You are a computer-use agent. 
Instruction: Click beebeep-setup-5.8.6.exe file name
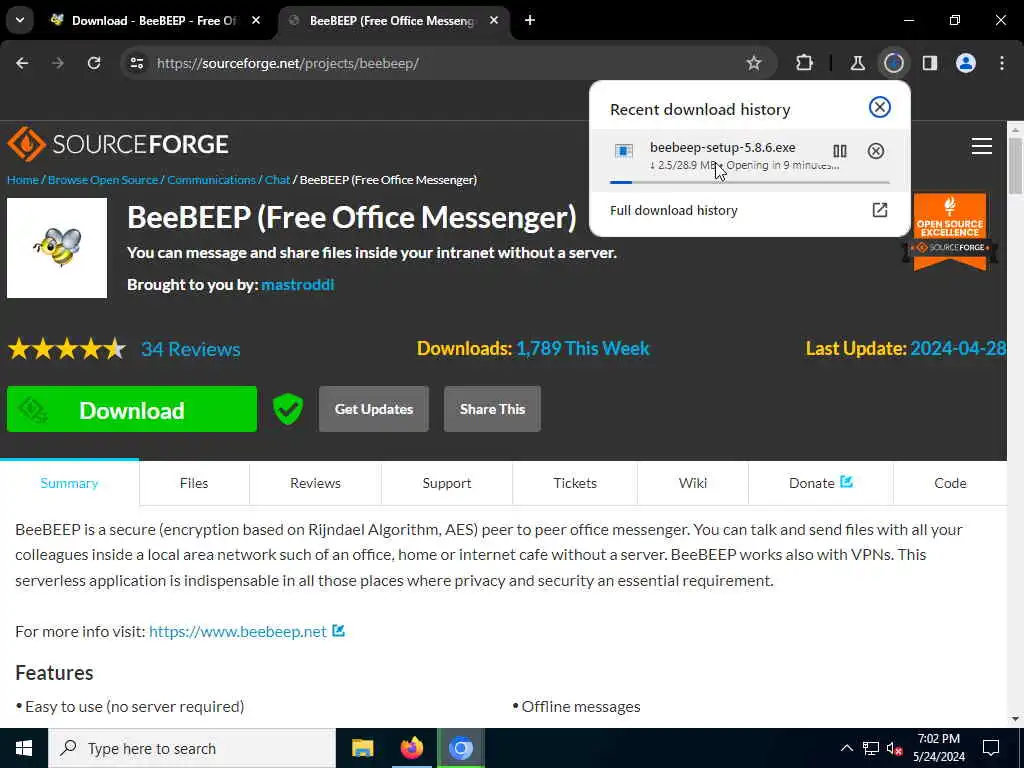(722, 148)
